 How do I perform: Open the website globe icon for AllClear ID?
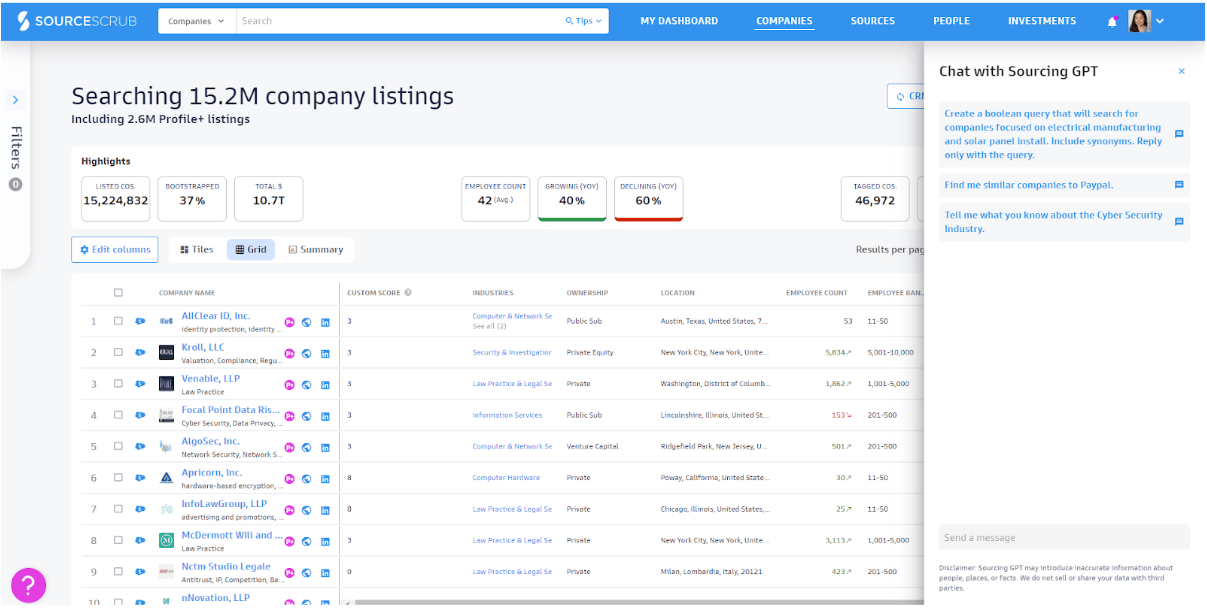point(307,321)
